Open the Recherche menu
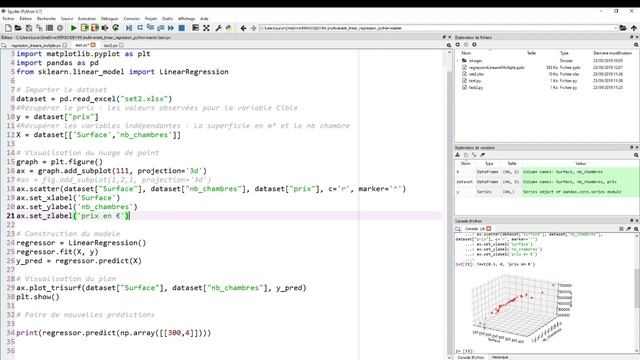Image resolution: width=640 pixels, height=360 pixels. tap(46, 19)
